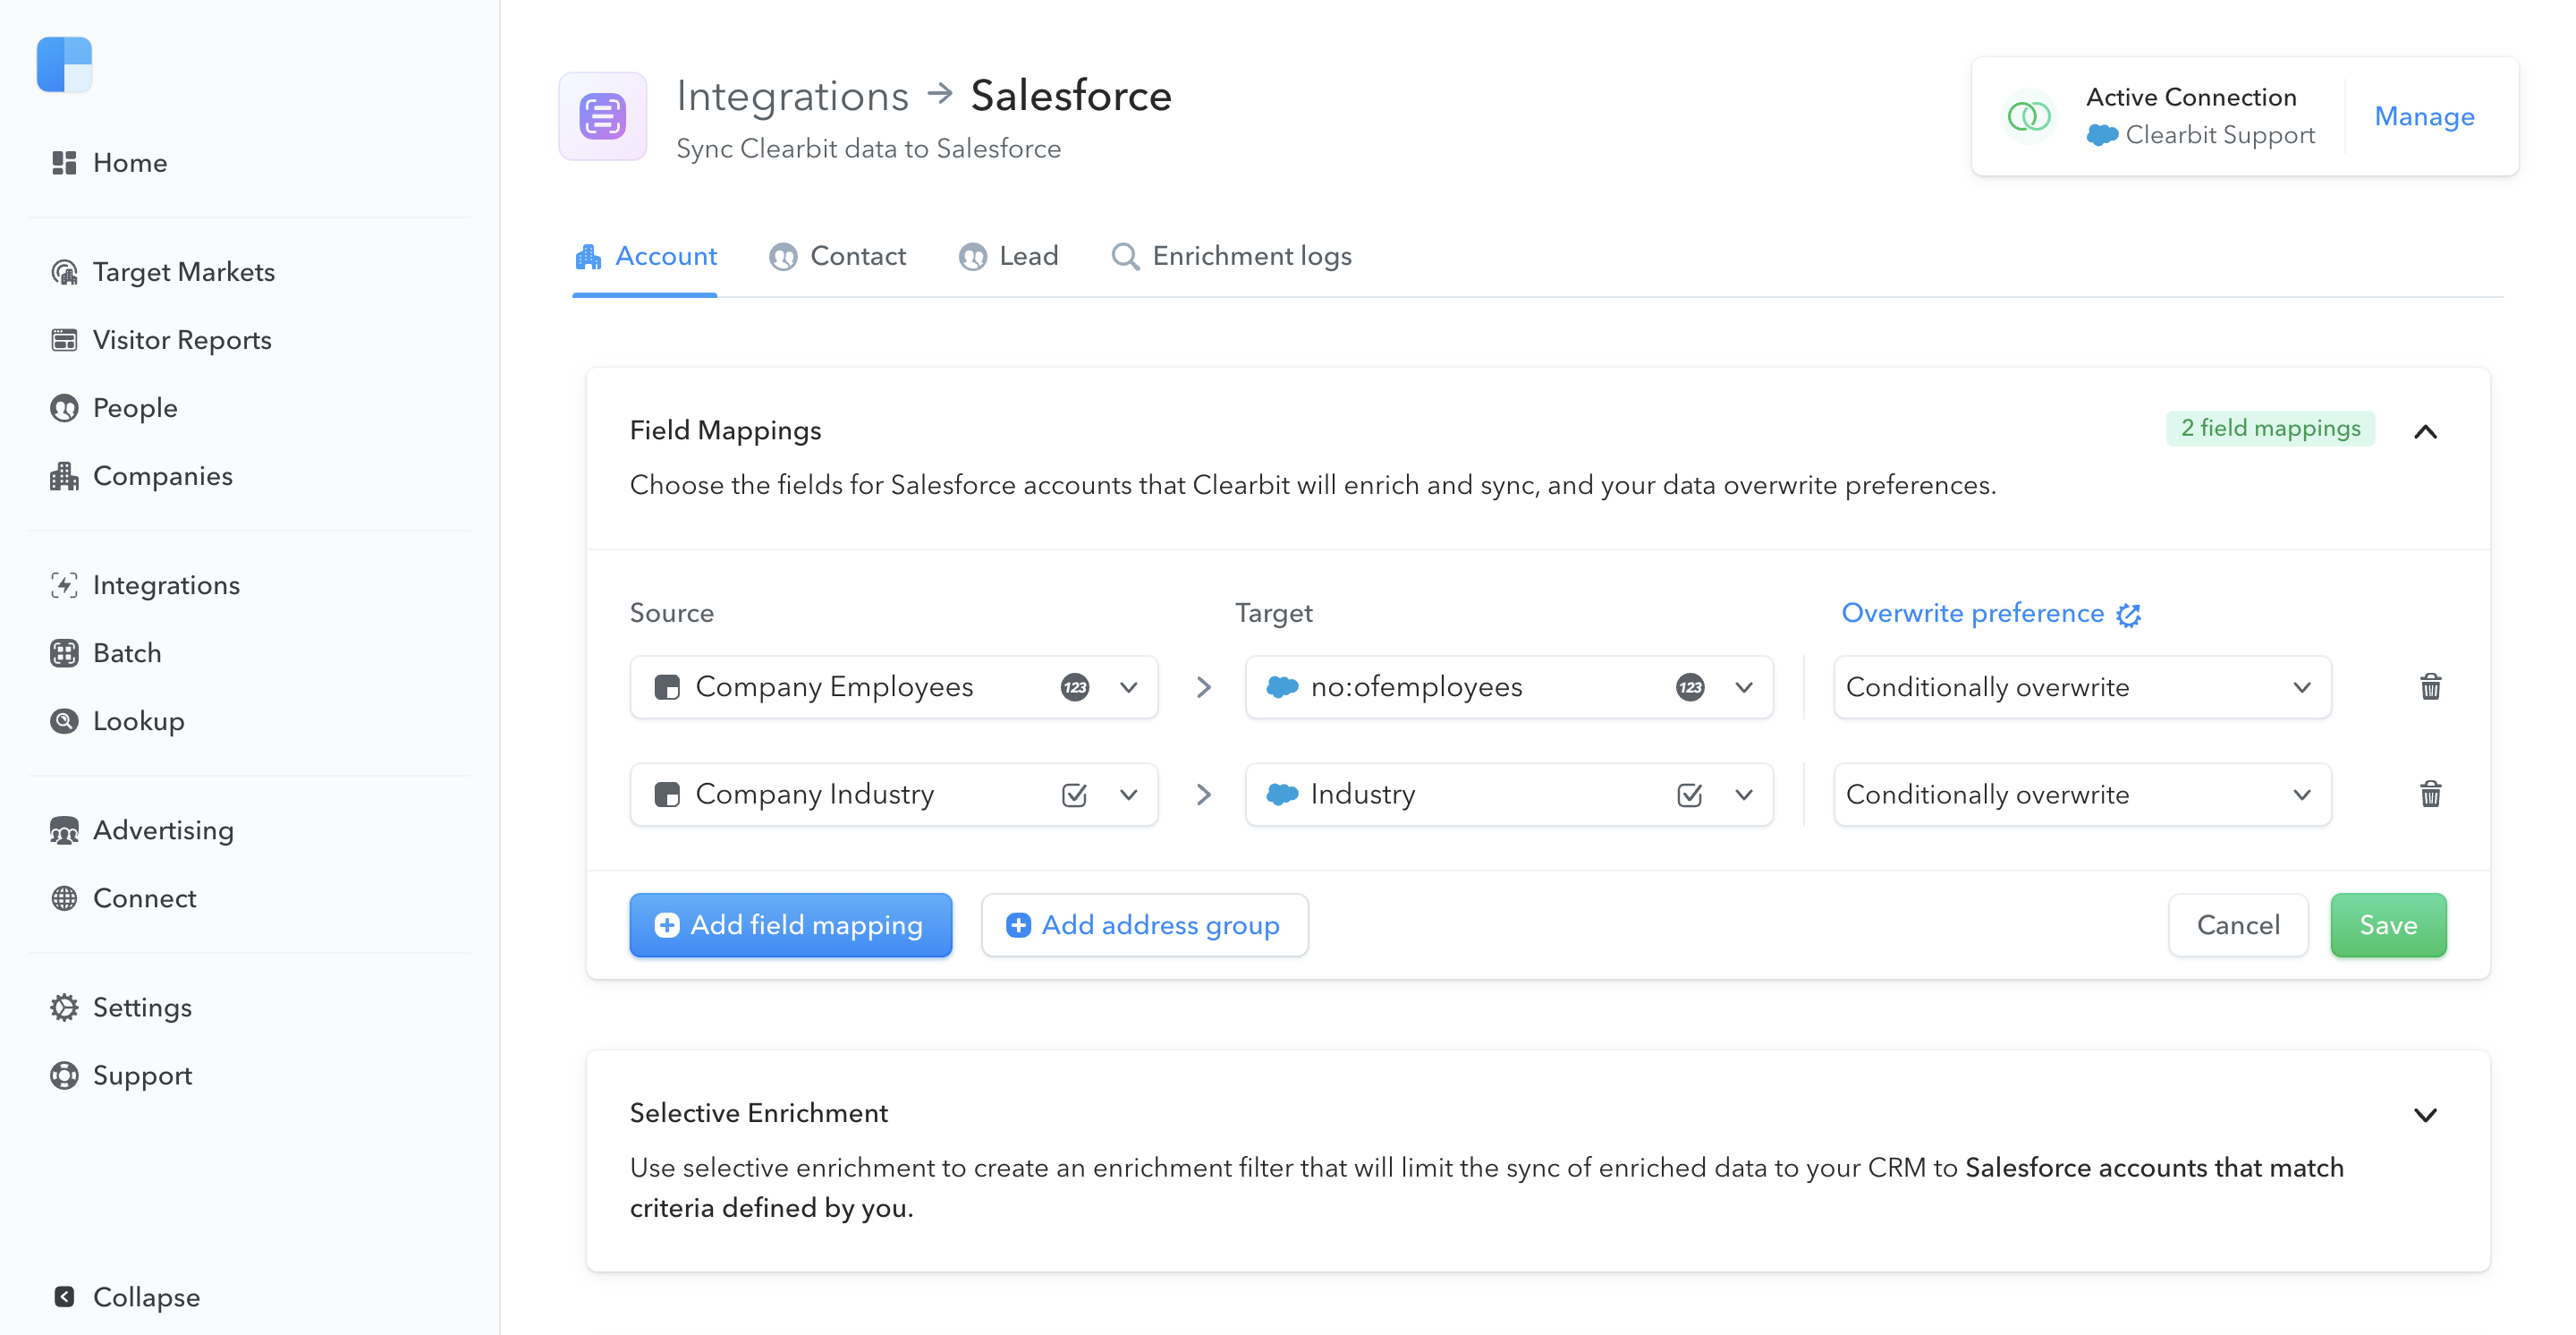Collapse the Field Mappings section

[x=2425, y=432]
